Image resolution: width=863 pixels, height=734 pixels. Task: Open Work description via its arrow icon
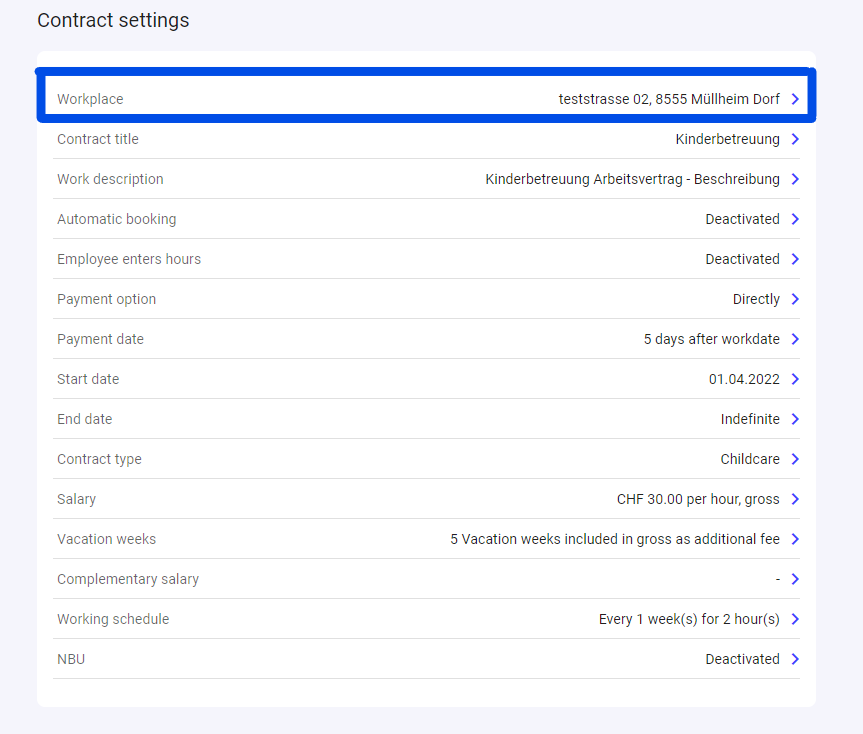pyautogui.click(x=795, y=179)
